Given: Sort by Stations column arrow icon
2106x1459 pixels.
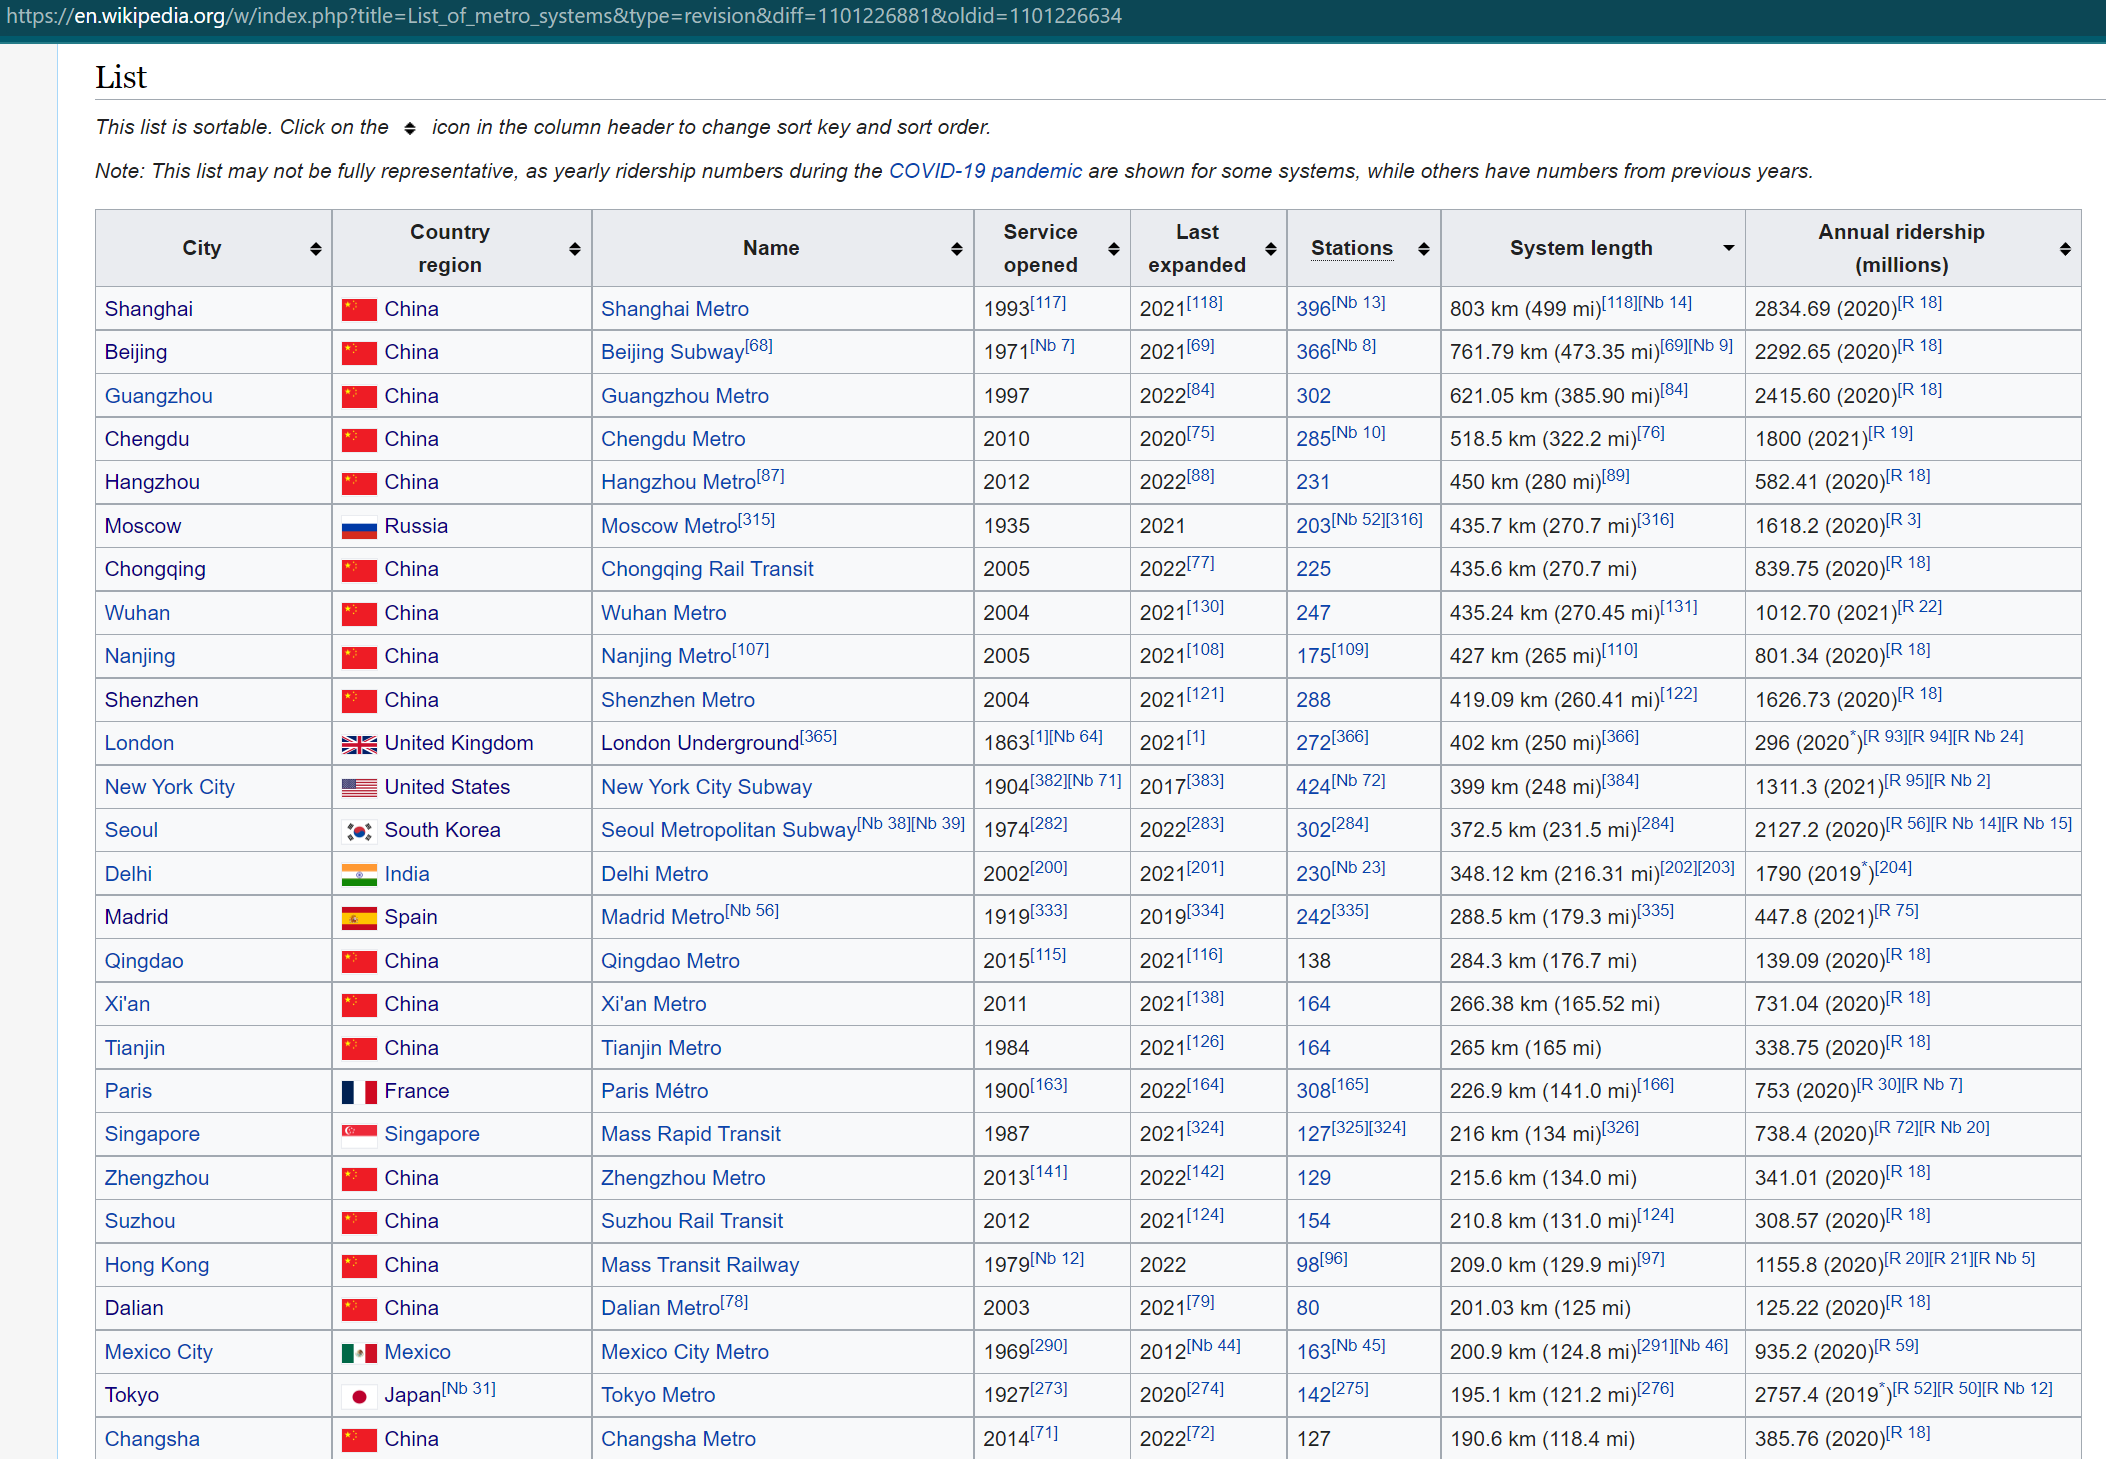Looking at the screenshot, I should pyautogui.click(x=1424, y=249).
